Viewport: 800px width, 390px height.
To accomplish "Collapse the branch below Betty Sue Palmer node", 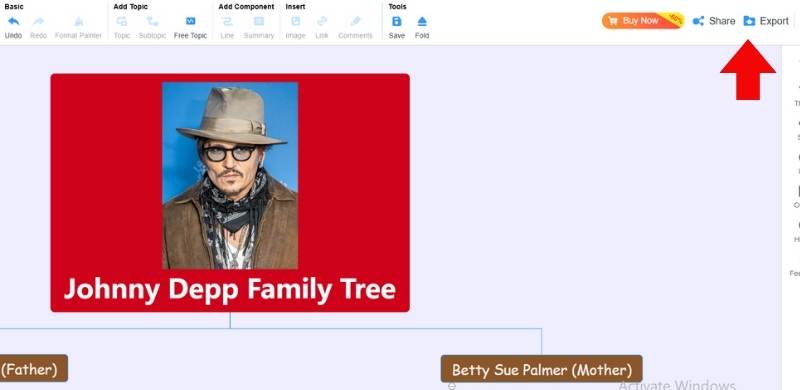I will (x=452, y=386).
